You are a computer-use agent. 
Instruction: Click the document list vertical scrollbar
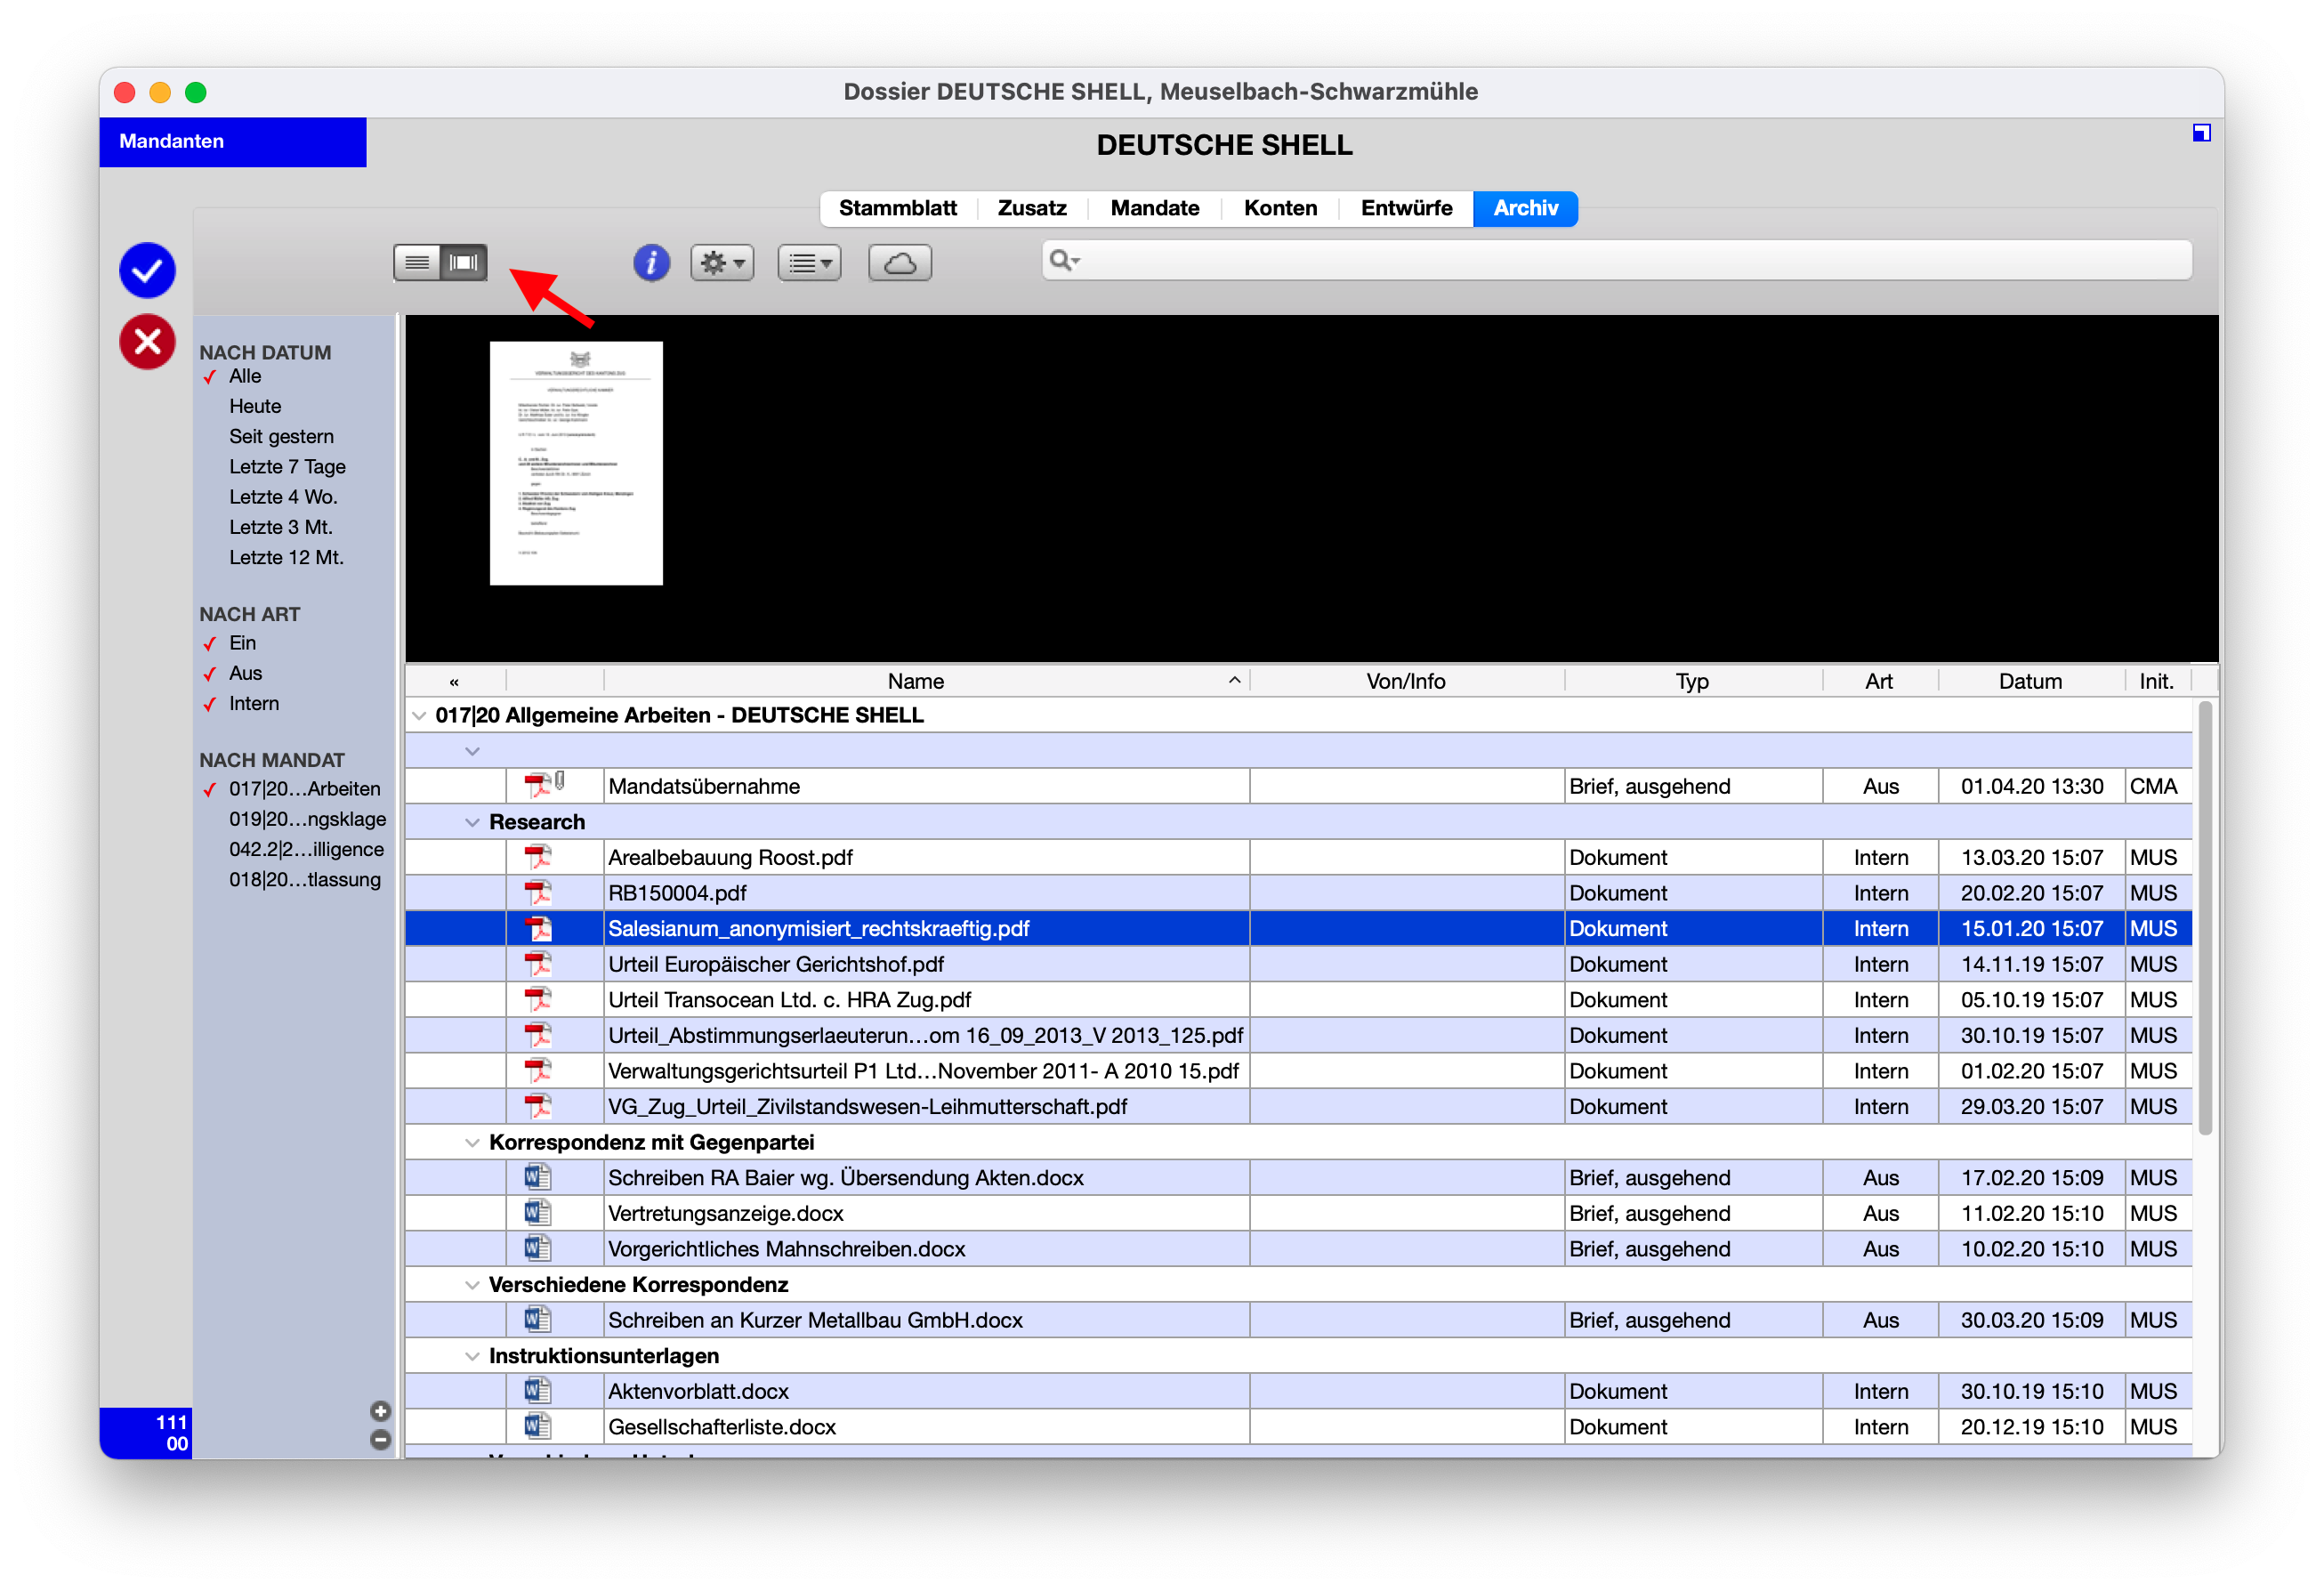coord(2205,918)
